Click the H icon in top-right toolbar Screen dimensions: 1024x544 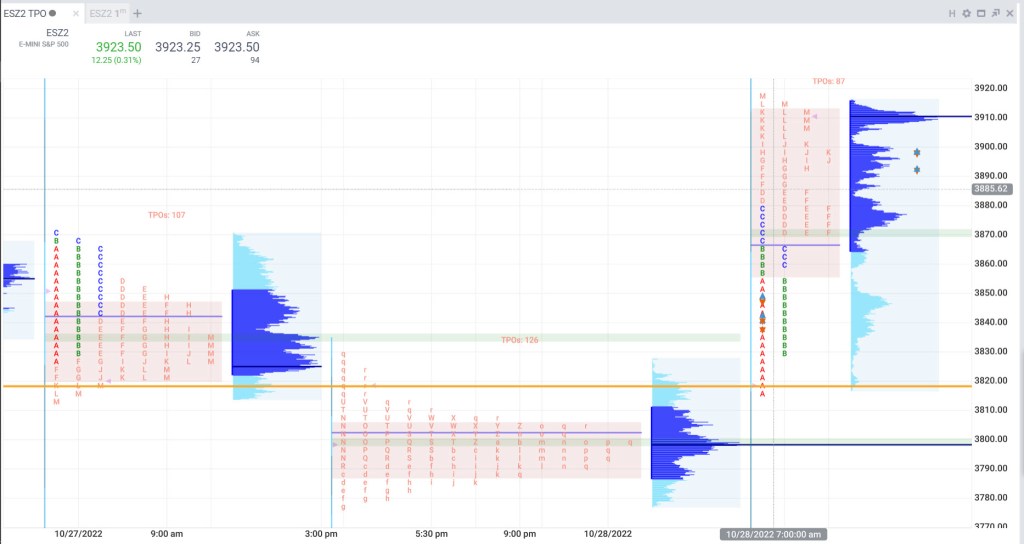(x=952, y=13)
